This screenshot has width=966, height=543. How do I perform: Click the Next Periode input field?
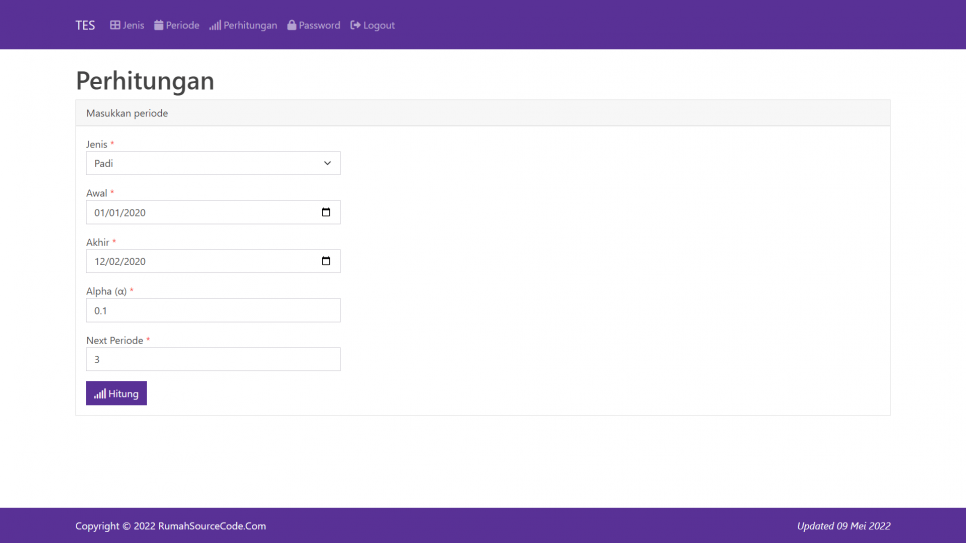tap(213, 359)
